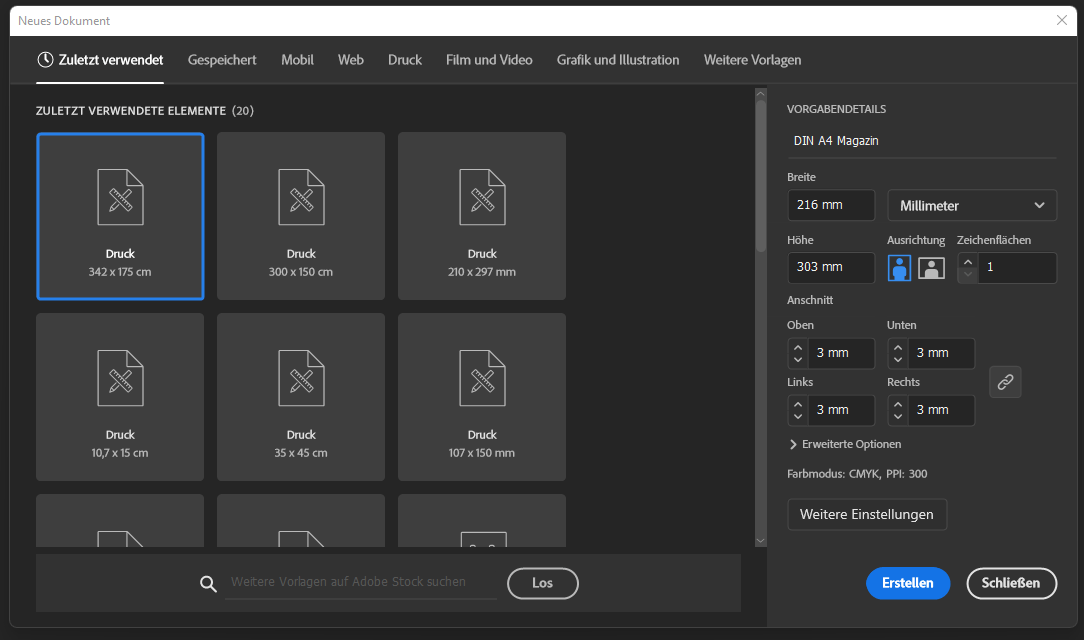This screenshot has width=1084, height=640.
Task: Select the Druck 342 x 175 cm preset
Action: (120, 215)
